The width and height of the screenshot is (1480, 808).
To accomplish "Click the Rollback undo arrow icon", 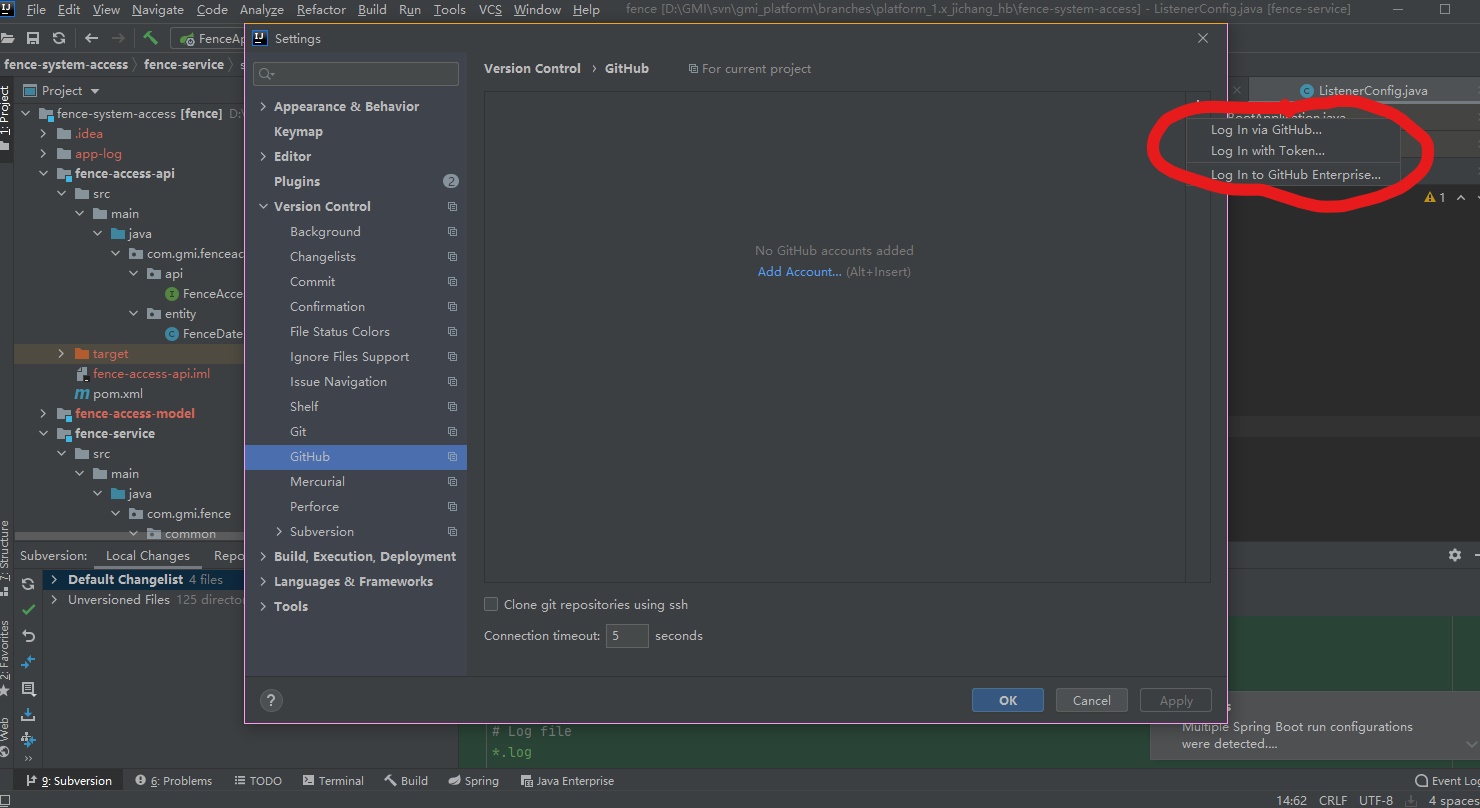I will [28, 636].
